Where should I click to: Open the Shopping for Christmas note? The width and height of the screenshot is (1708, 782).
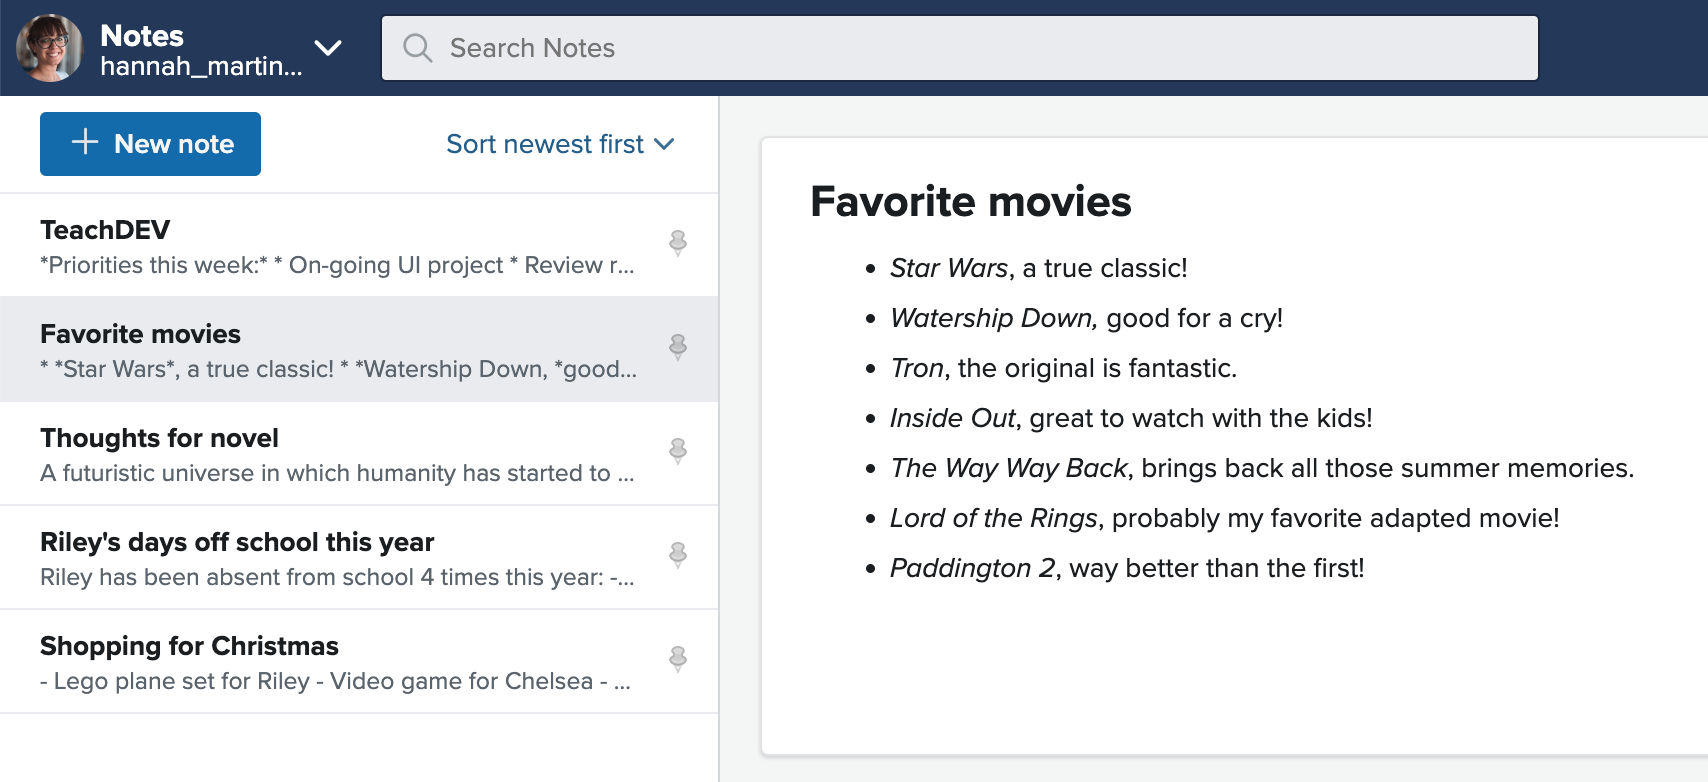click(359, 661)
